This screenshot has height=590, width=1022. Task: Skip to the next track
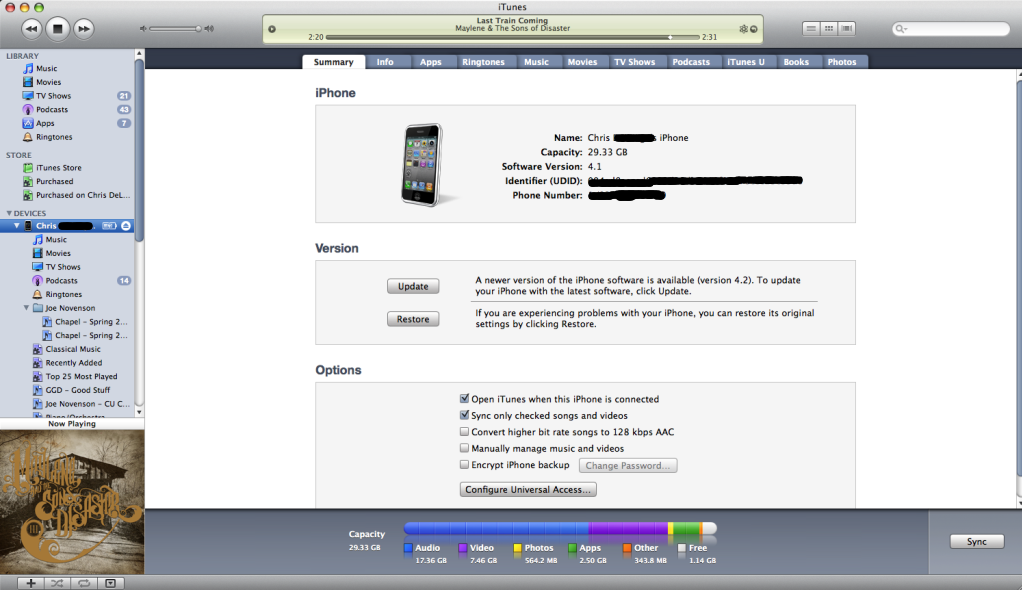83,29
